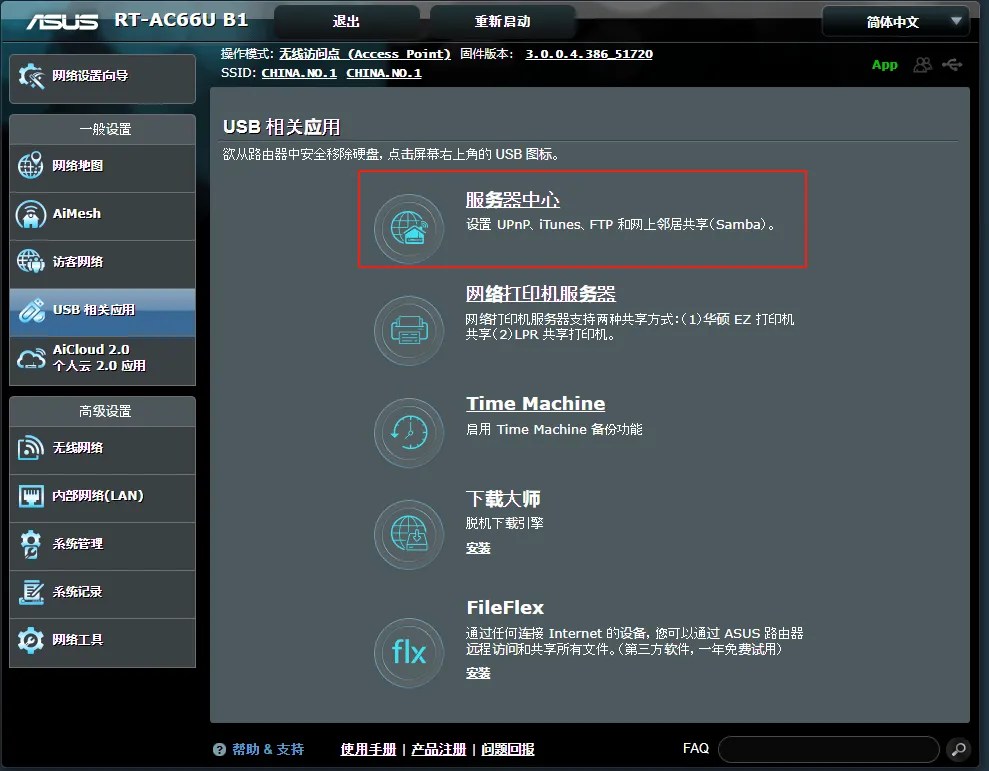Click the 下载大师 heading text
Screen dimensions: 989x771
(503, 498)
